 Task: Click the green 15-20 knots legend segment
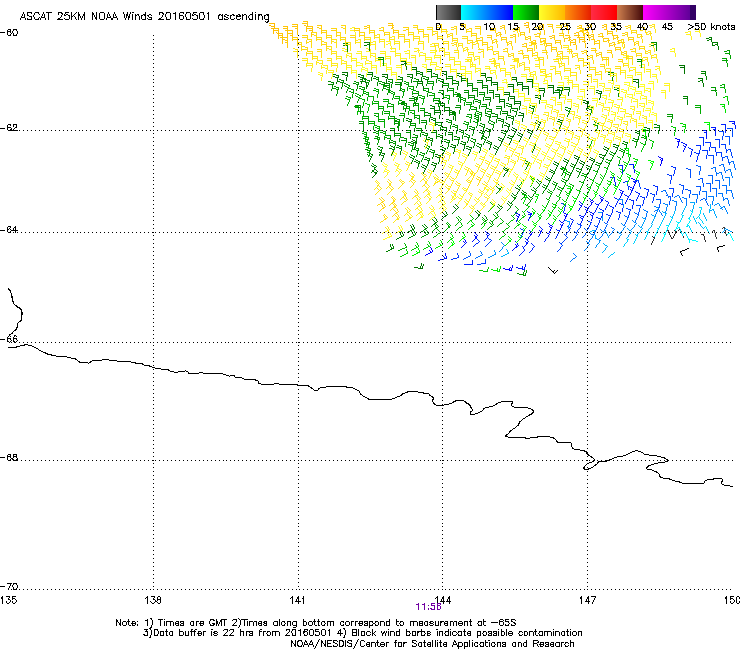click(526, 12)
